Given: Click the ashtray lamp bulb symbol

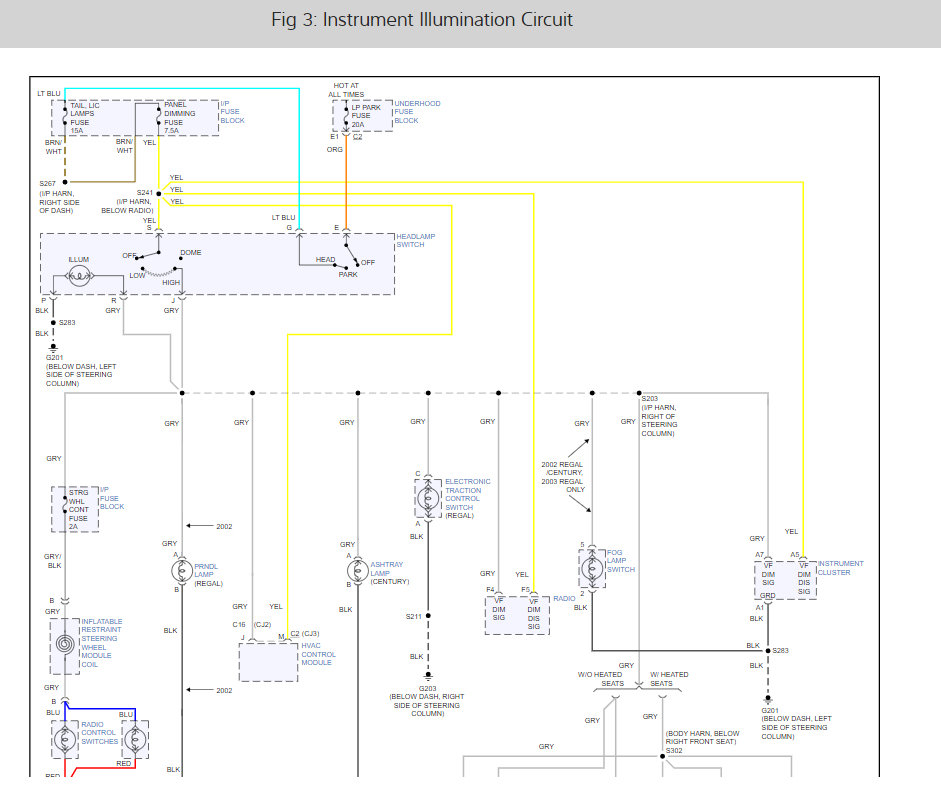Looking at the screenshot, I should tap(358, 570).
